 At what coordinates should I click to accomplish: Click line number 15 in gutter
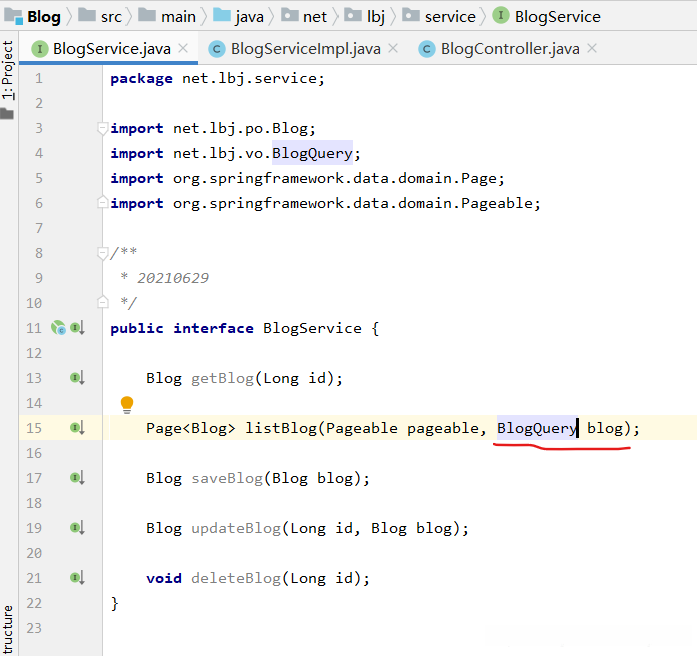point(34,428)
